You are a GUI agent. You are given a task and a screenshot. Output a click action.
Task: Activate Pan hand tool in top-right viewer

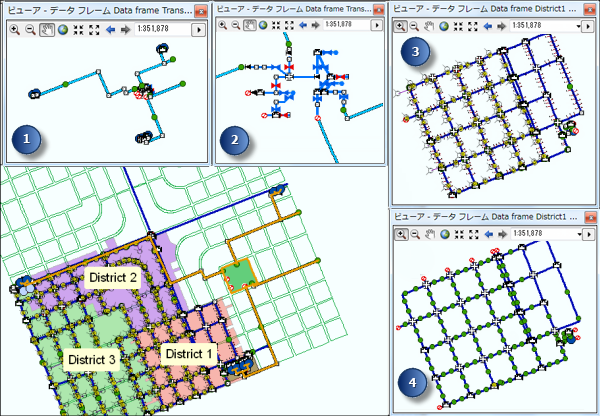(x=429, y=26)
